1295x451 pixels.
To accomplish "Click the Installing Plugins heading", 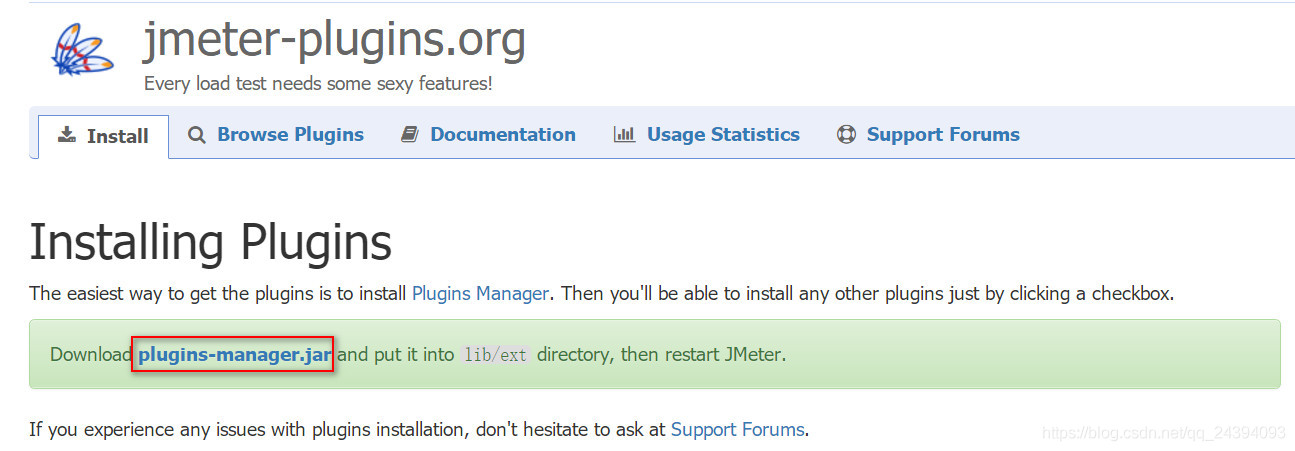I will click(x=210, y=243).
